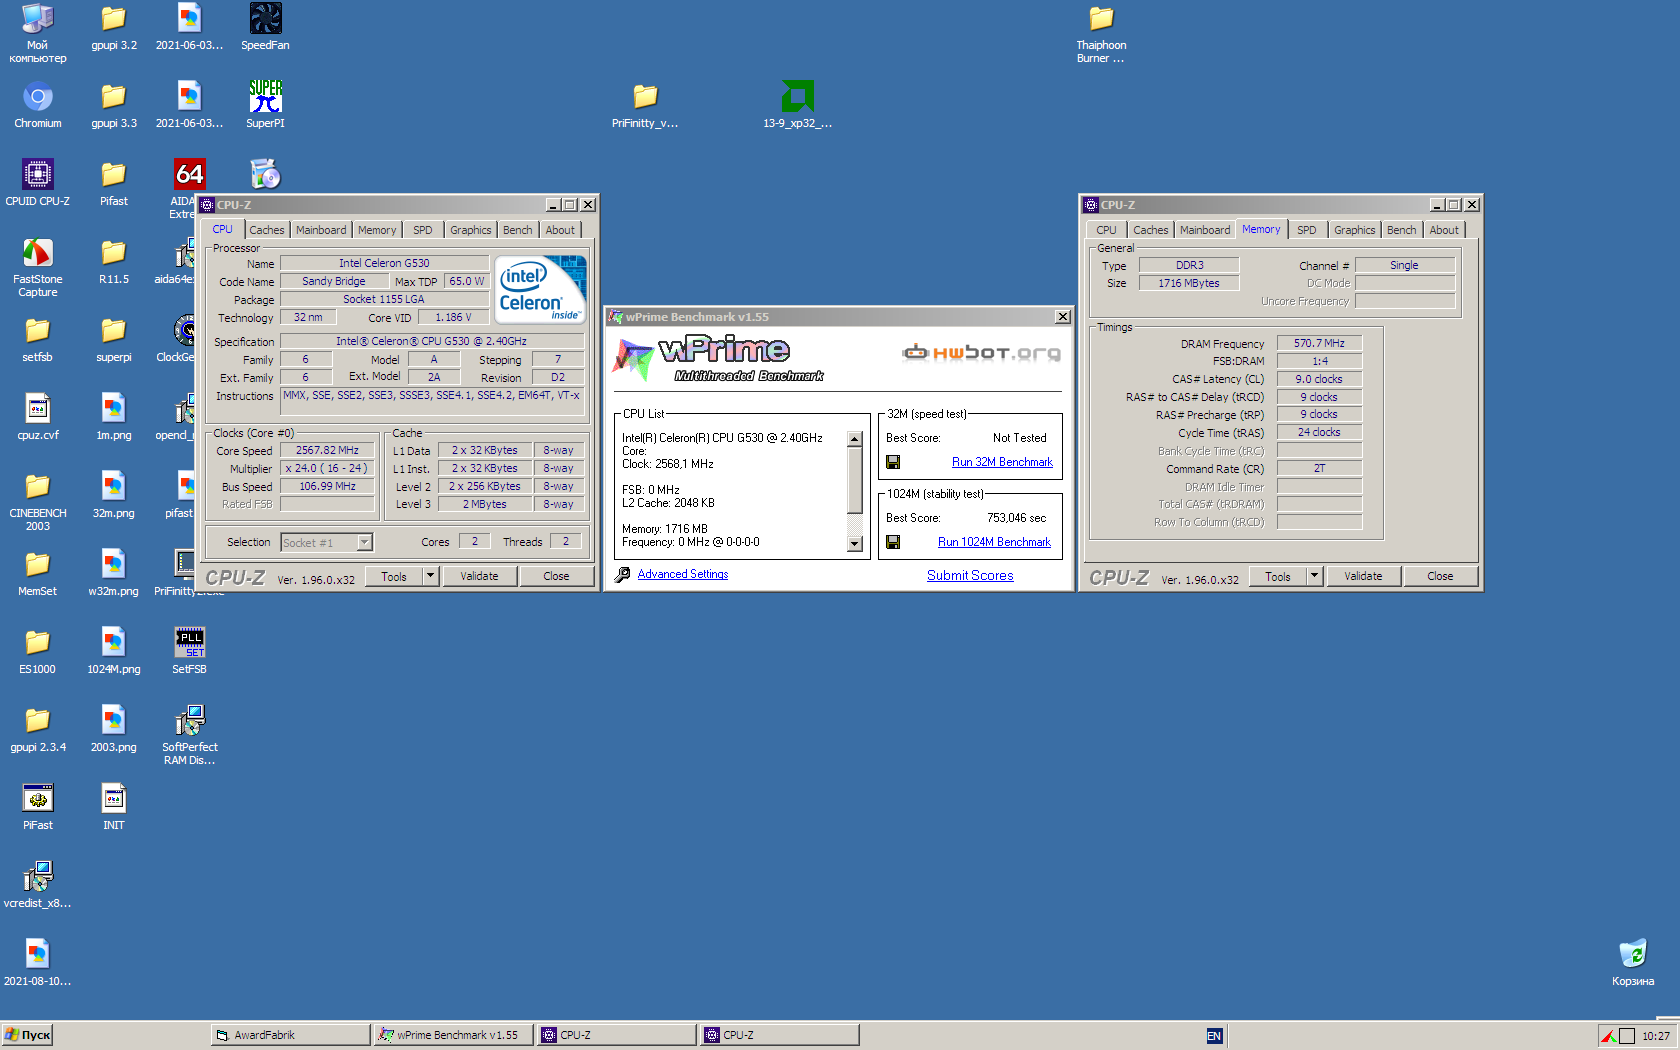This screenshot has width=1680, height=1050.
Task: Click scroll-down arrow in wPrime CPU List
Action: (x=854, y=544)
